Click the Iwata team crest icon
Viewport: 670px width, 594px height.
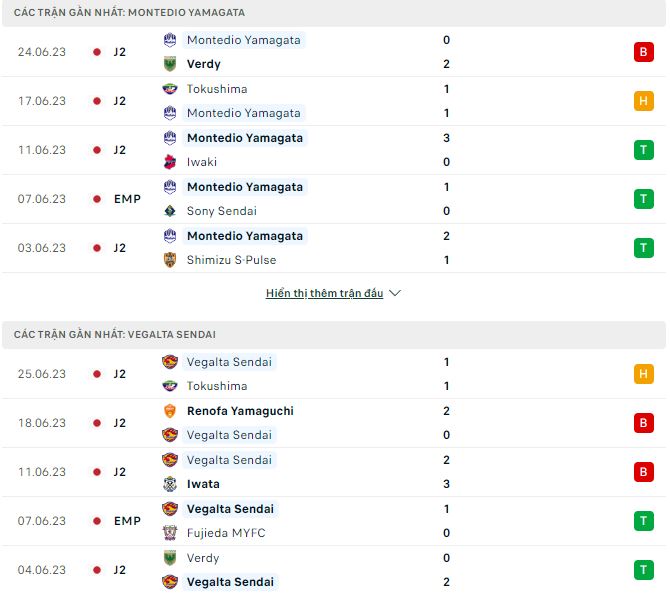coord(170,484)
